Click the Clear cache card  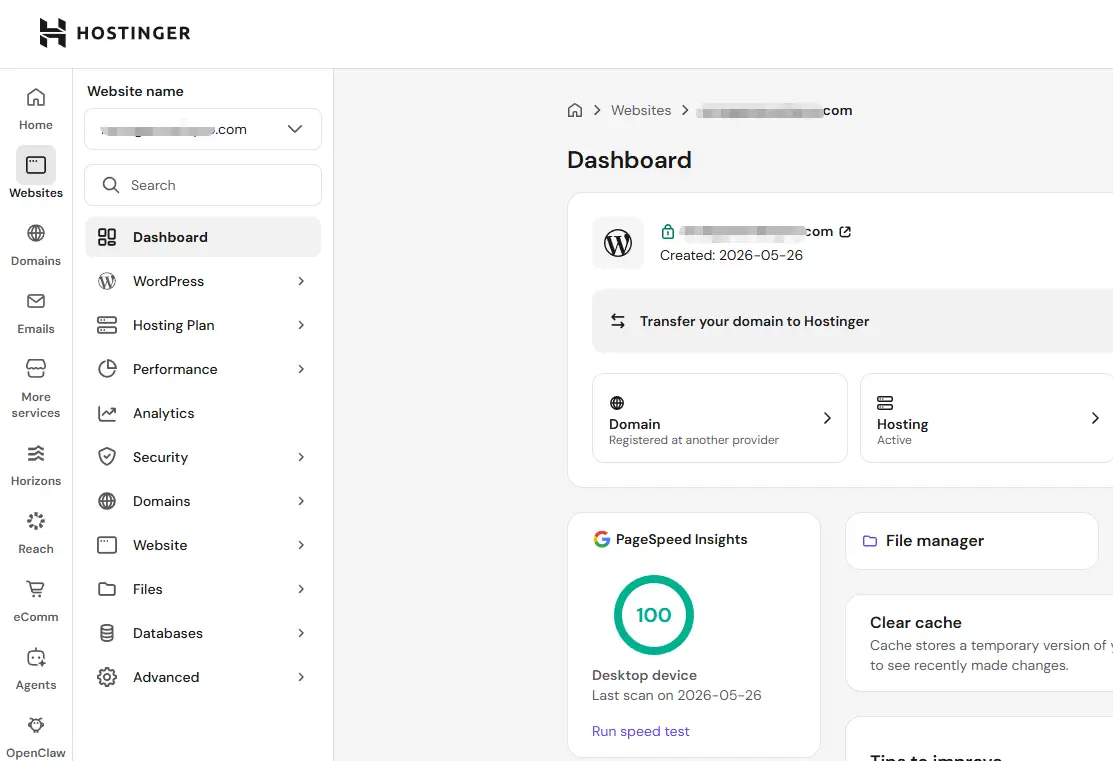[980, 643]
